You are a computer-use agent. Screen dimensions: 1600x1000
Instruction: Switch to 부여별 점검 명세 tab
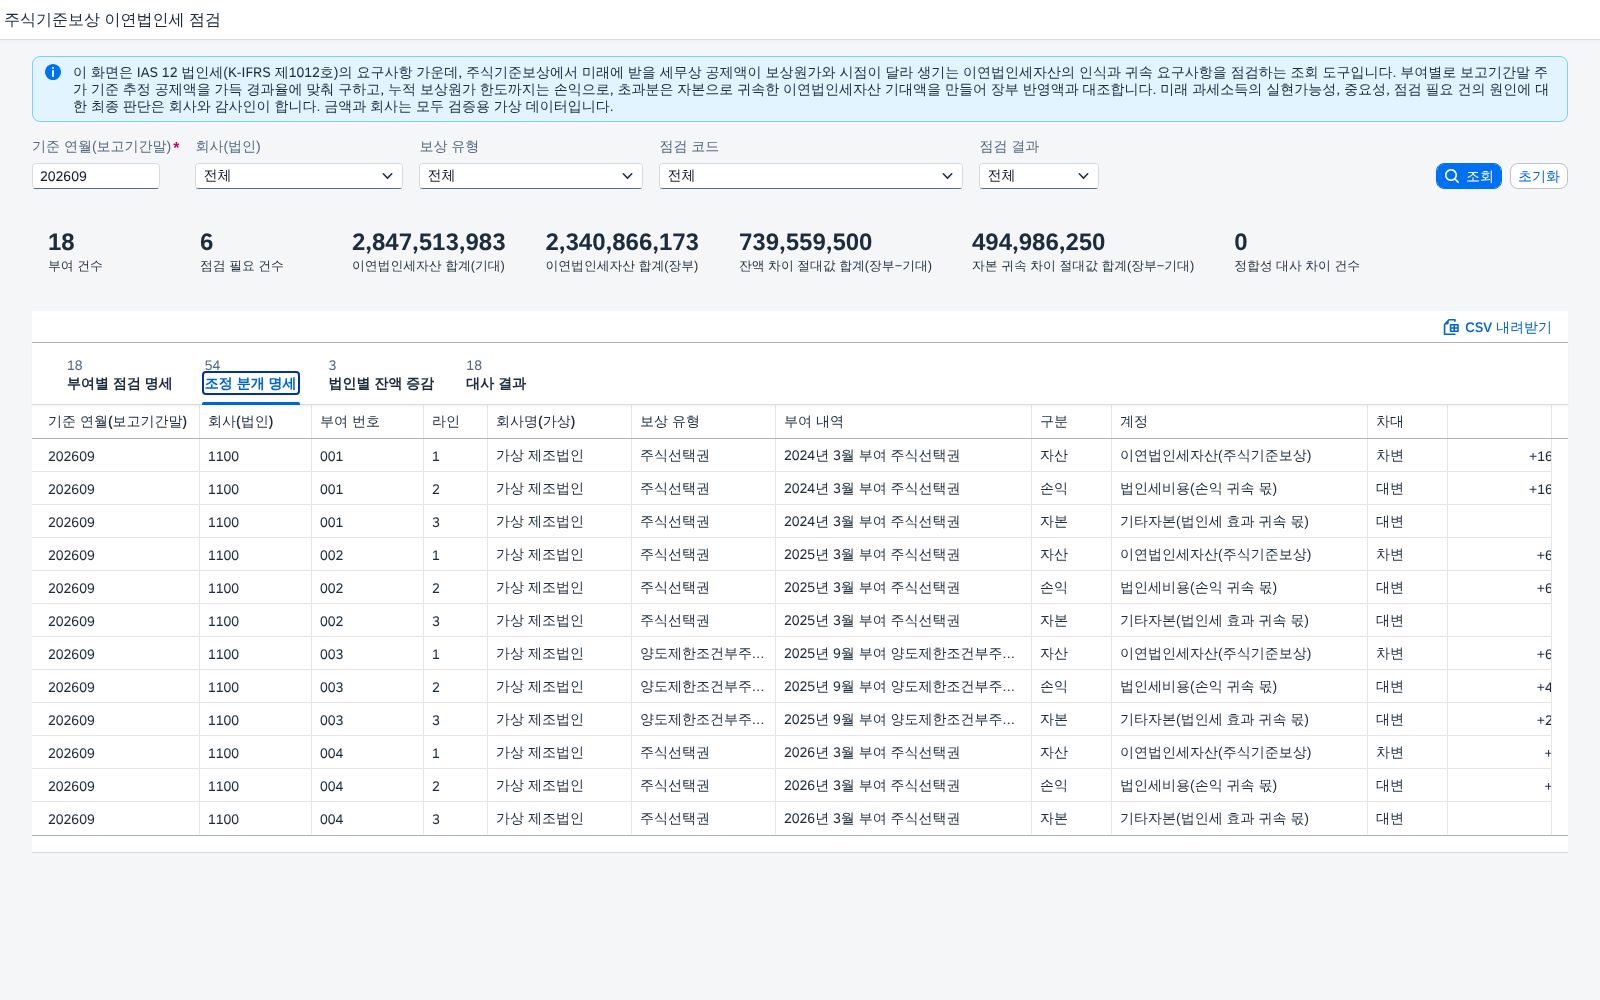119,383
